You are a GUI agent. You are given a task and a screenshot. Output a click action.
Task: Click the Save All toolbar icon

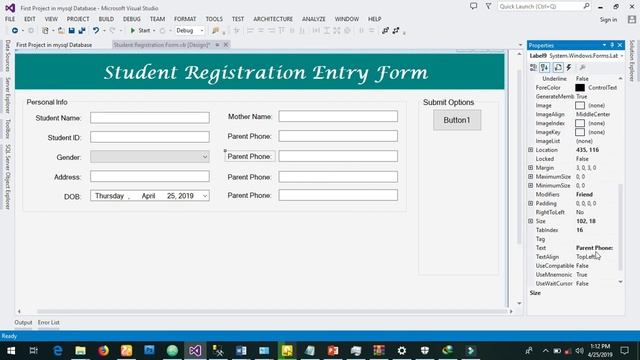pyautogui.click(x=82, y=31)
